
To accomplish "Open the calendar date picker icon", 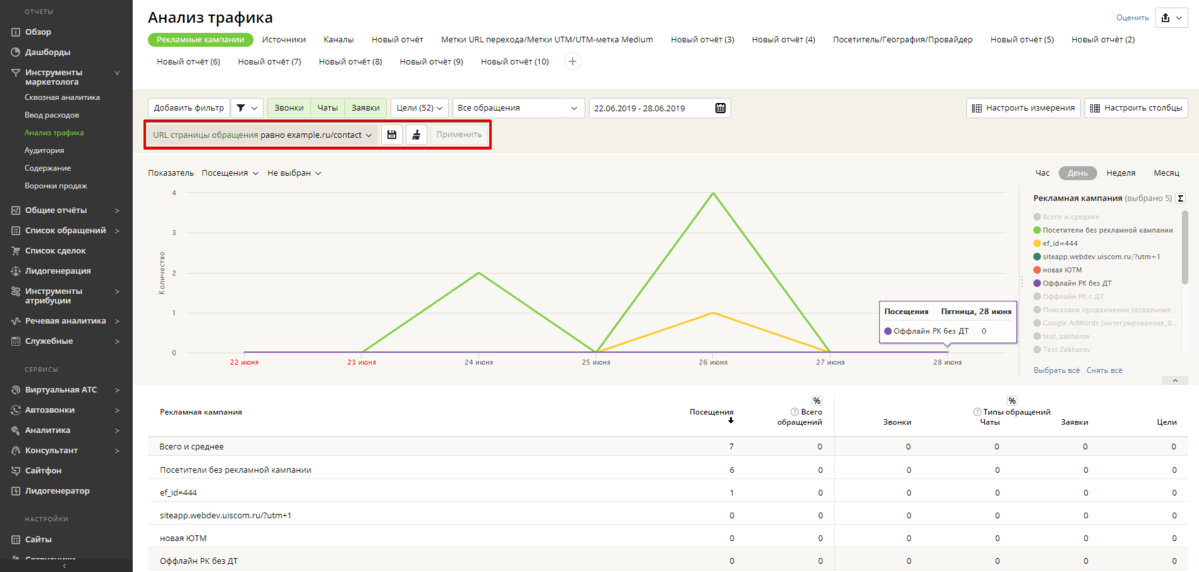I will (720, 108).
